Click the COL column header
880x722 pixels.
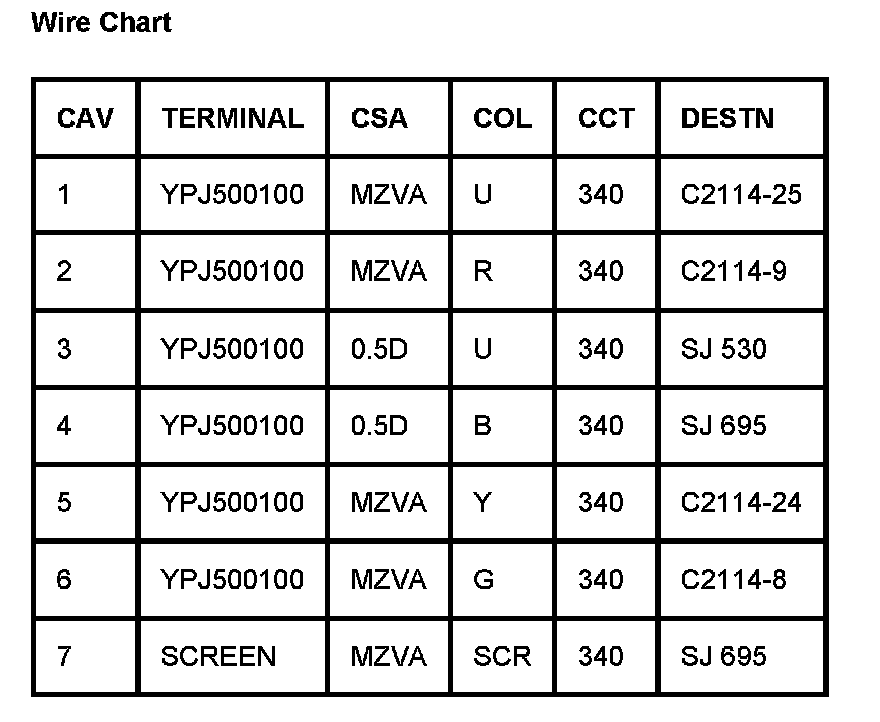click(x=502, y=118)
